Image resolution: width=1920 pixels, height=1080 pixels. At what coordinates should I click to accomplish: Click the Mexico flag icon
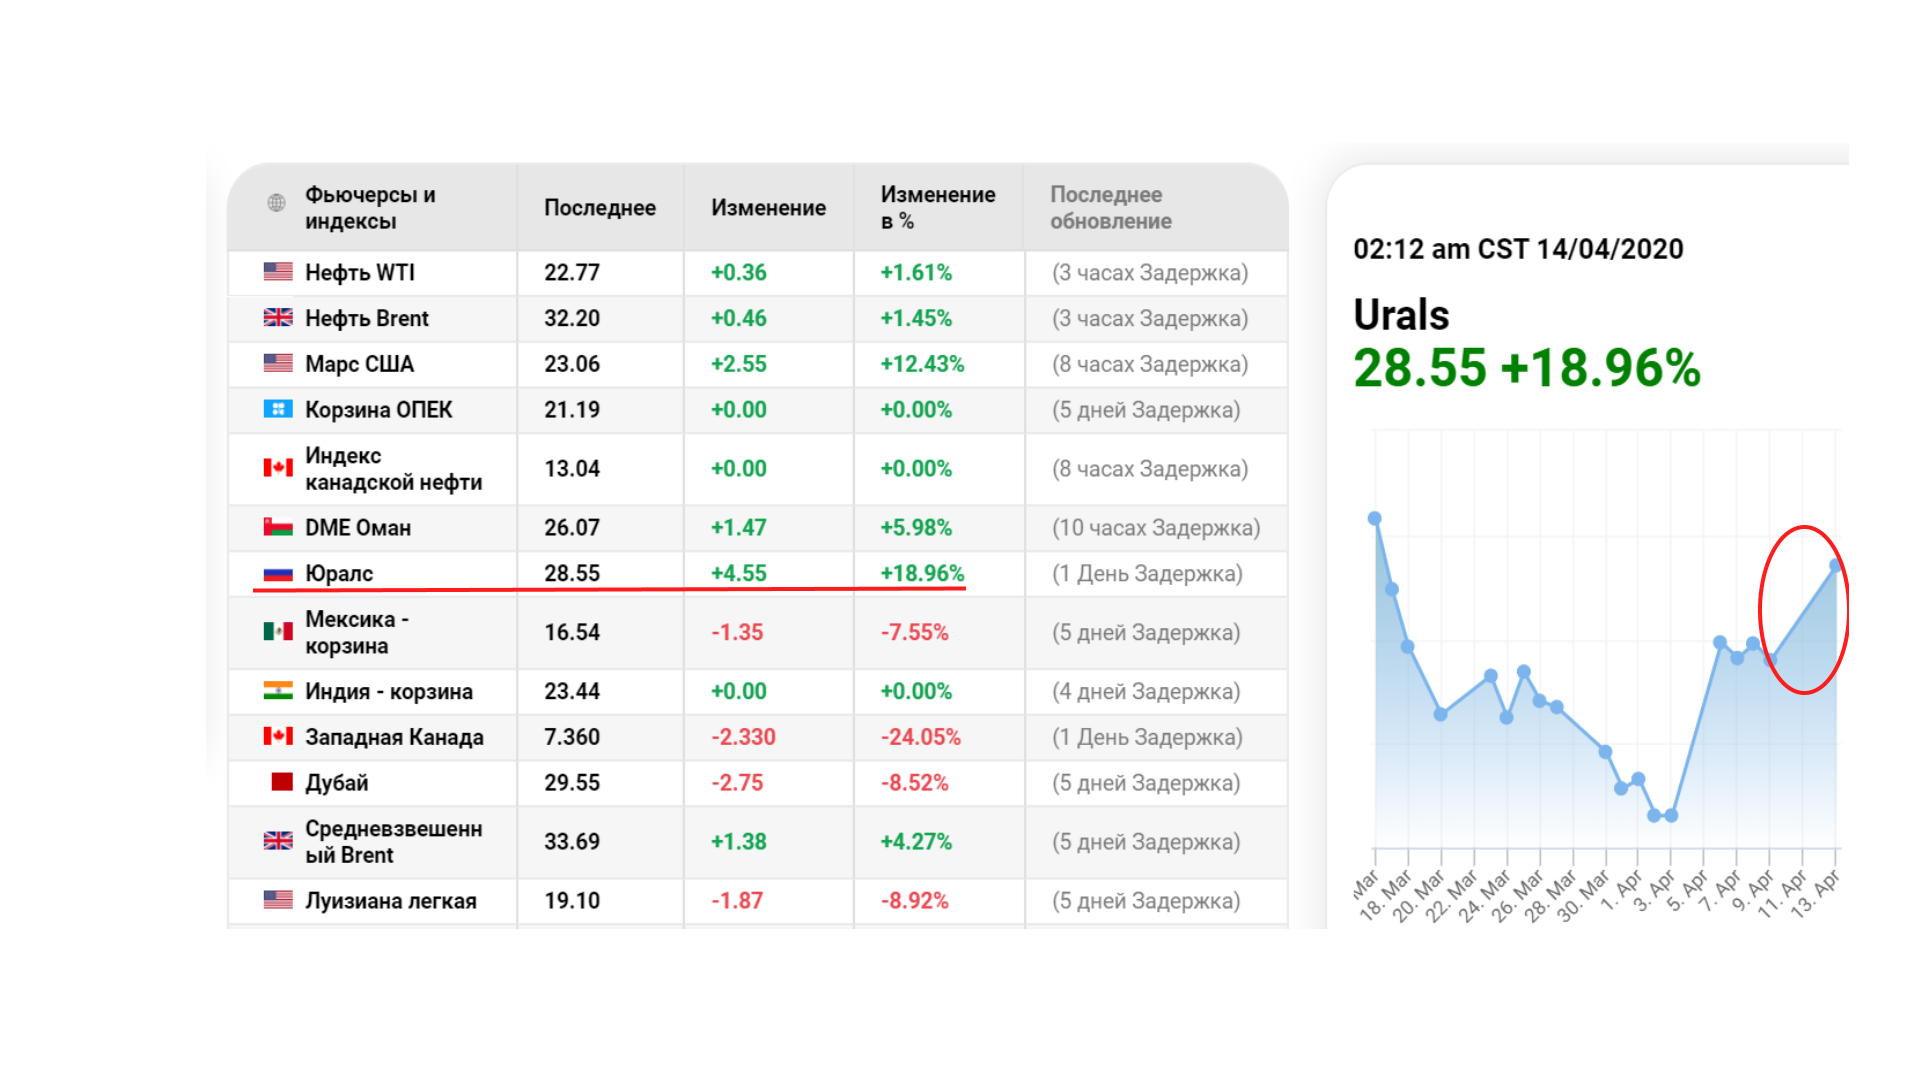[278, 631]
